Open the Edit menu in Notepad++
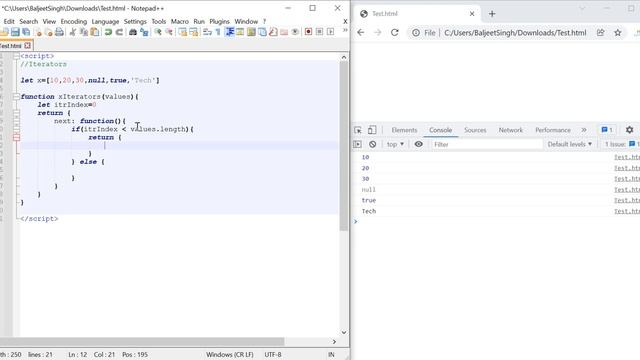 (9, 21)
